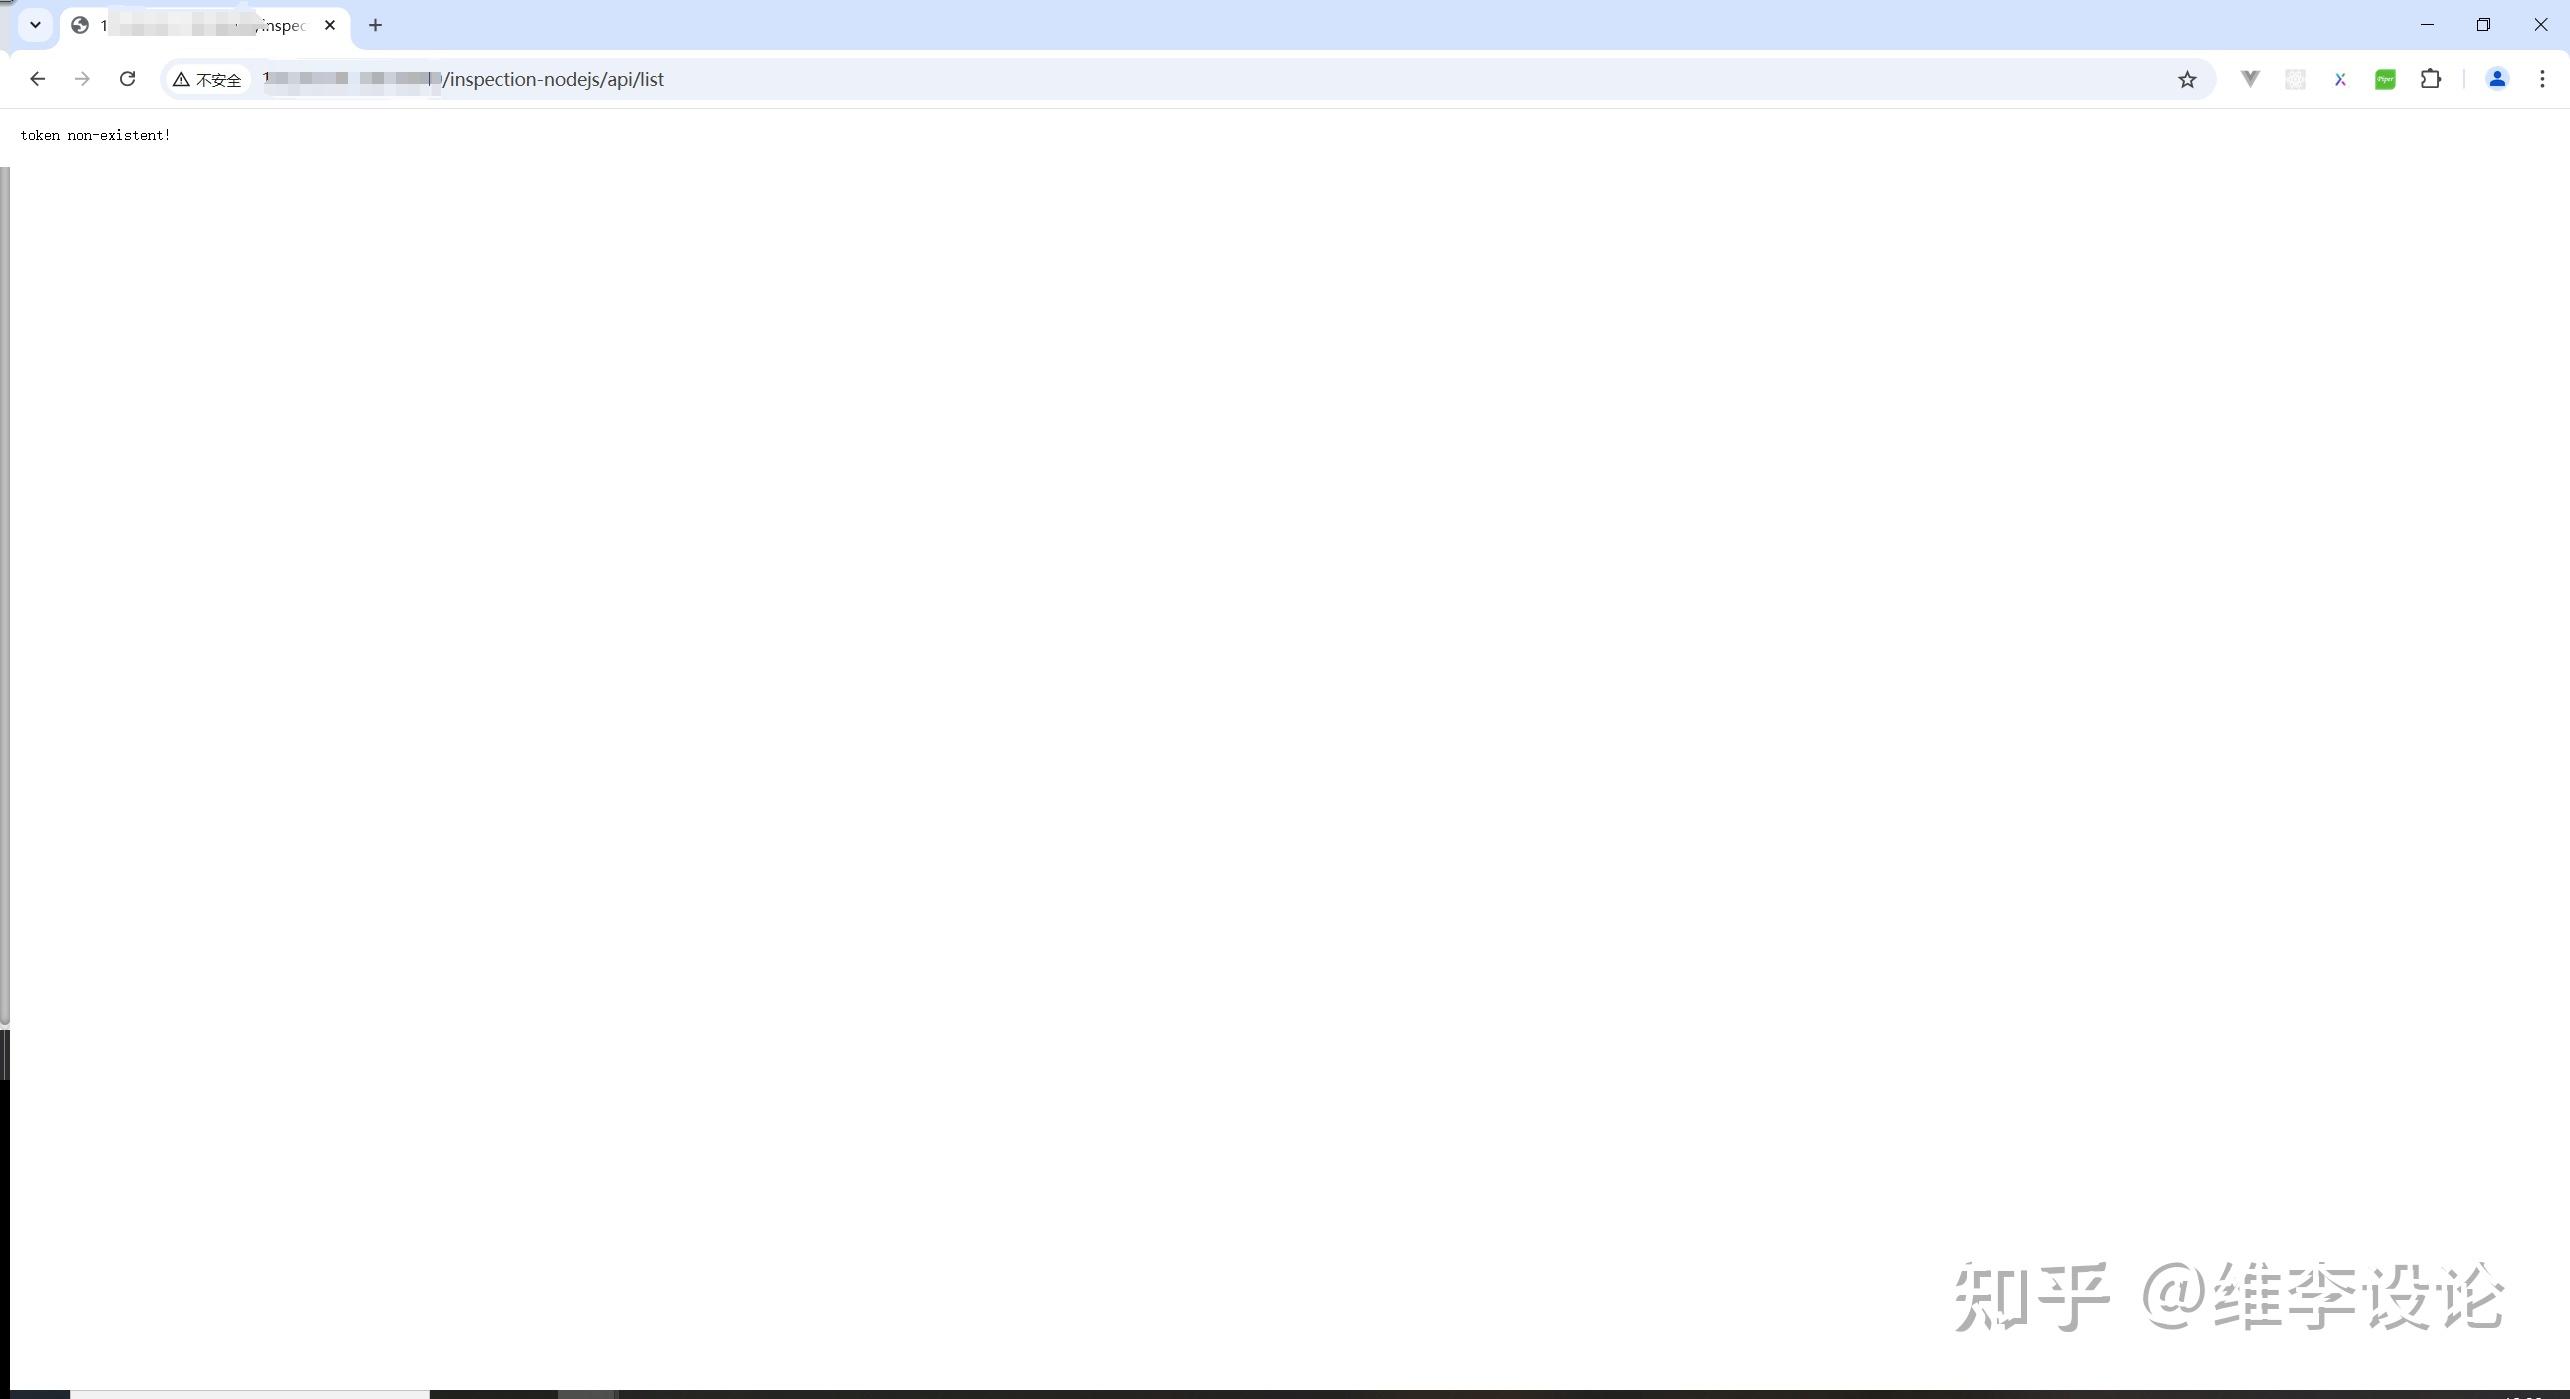Open a new tab with plus button
This screenshot has width=2570, height=1399.
click(x=375, y=25)
